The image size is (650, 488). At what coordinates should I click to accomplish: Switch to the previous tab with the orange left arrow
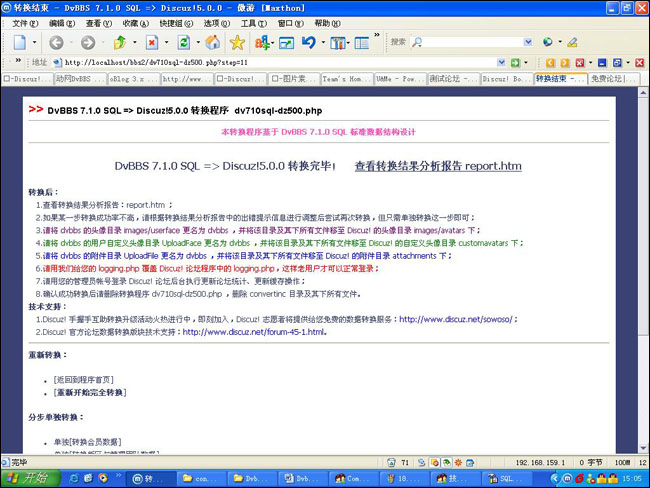(550, 63)
